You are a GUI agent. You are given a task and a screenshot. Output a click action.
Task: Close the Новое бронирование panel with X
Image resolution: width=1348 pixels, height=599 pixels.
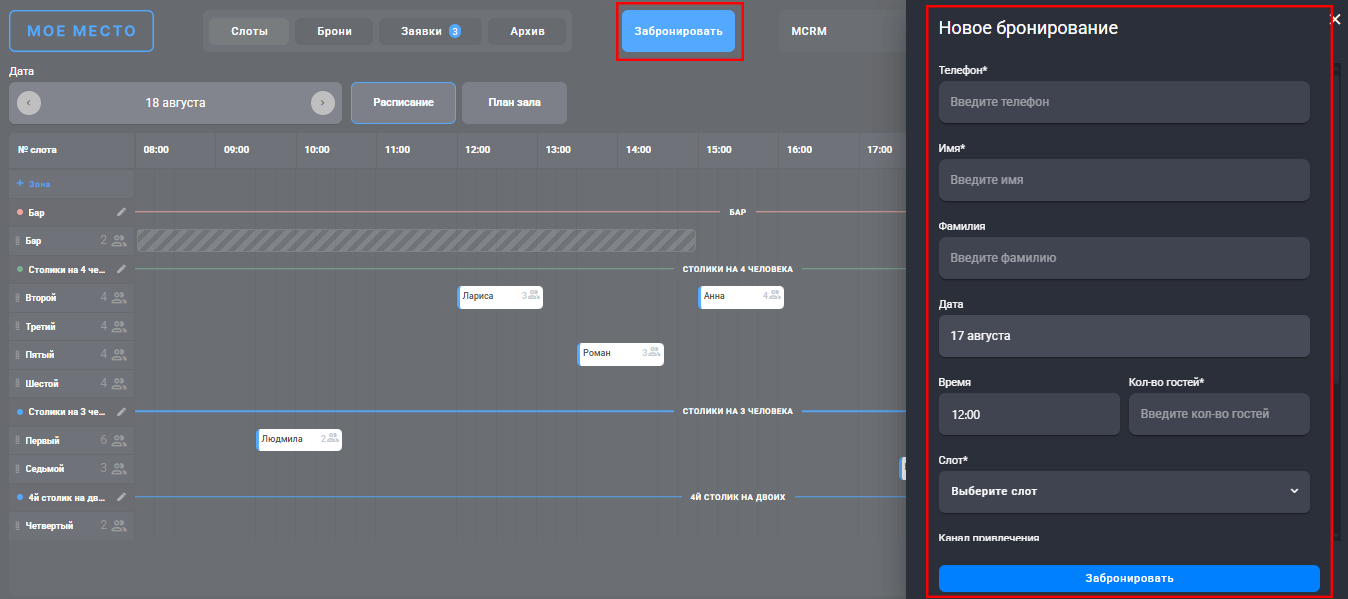(x=1335, y=19)
